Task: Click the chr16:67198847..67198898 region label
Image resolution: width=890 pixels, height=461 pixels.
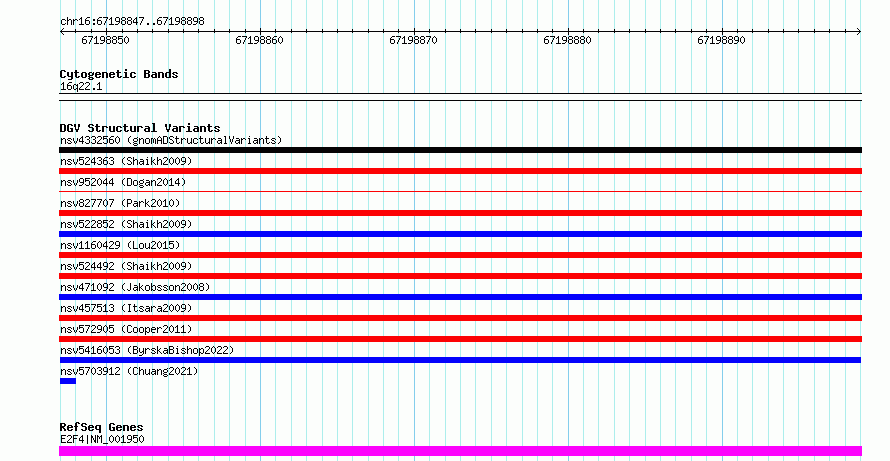Action: 132,21
